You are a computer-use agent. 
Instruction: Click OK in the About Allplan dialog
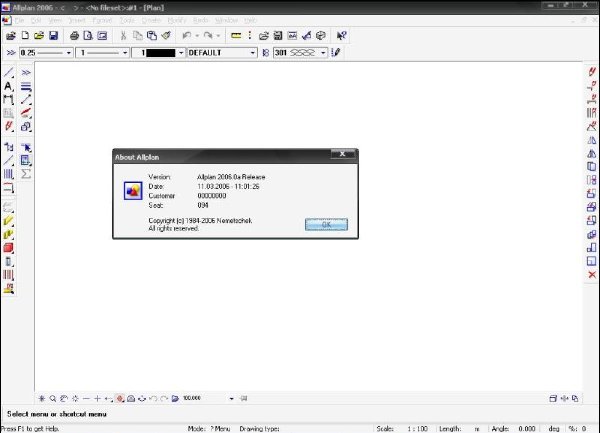pos(326,225)
